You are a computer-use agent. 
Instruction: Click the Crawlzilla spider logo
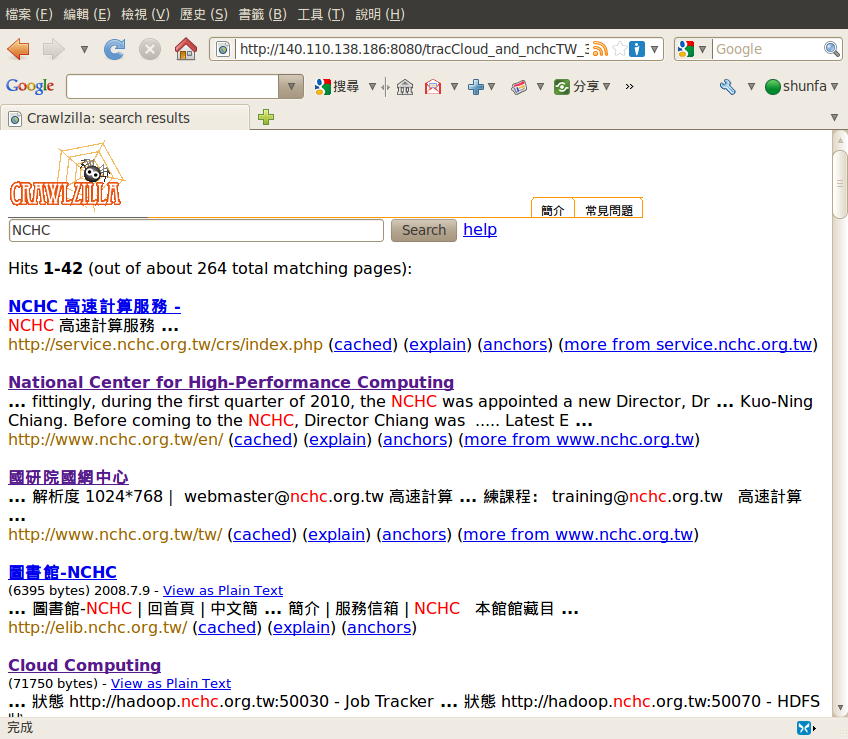[x=67, y=174]
